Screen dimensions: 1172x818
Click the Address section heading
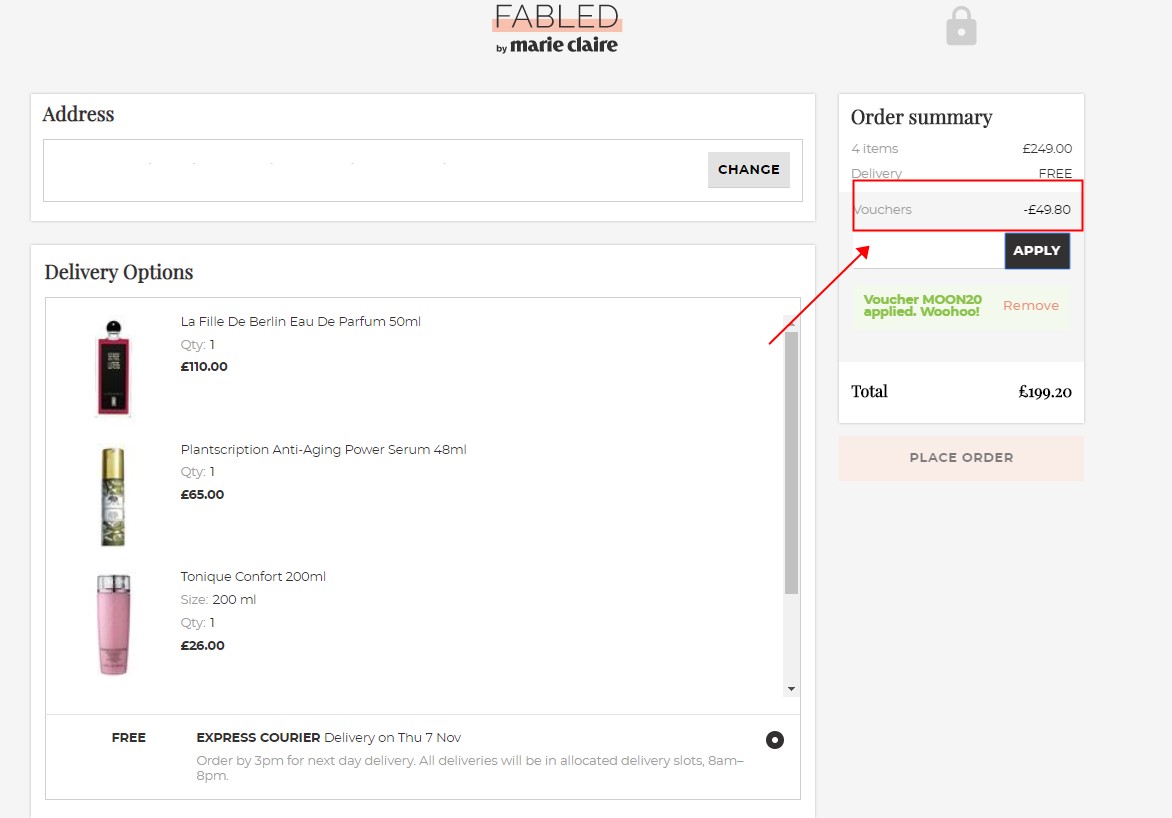tap(78, 114)
